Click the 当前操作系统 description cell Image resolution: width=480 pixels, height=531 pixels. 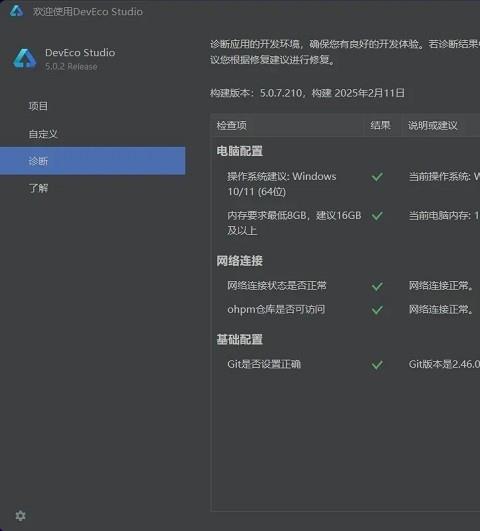tap(444, 176)
